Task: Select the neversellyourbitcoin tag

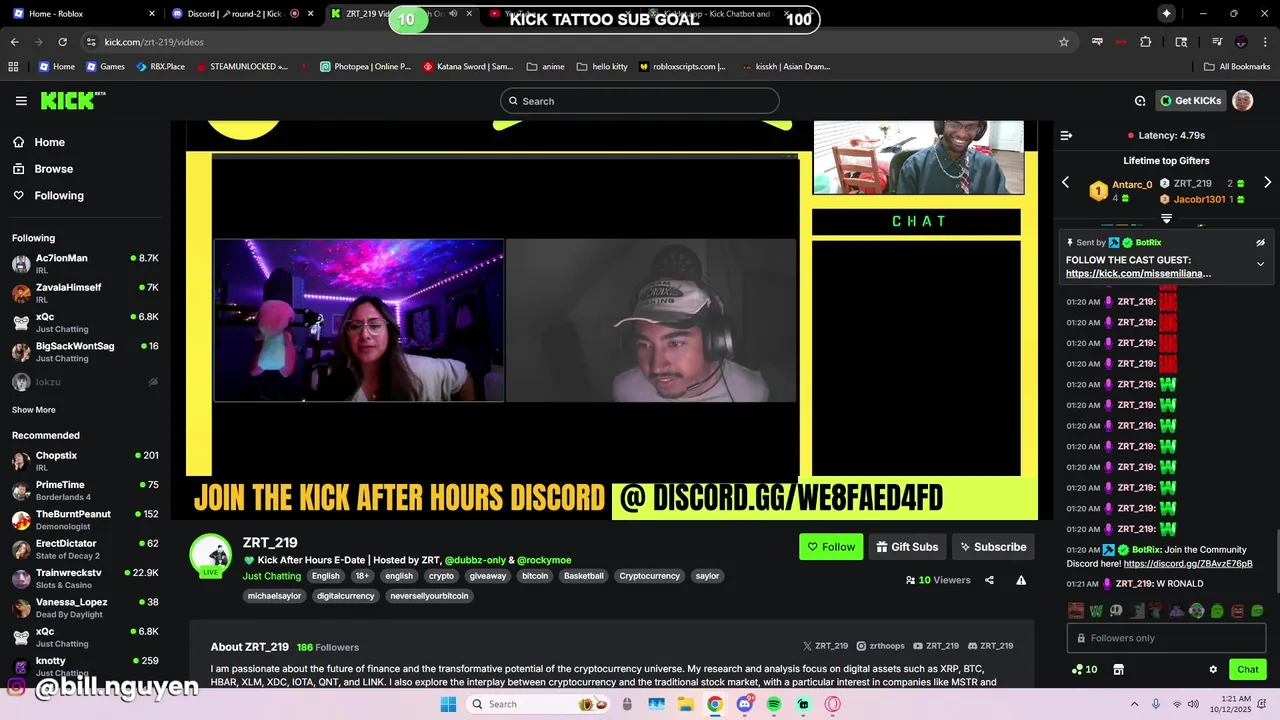Action: pos(429,596)
